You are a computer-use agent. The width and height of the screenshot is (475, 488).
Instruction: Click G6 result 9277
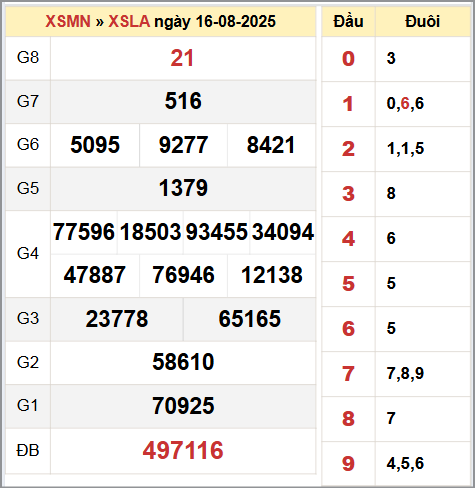point(183,145)
